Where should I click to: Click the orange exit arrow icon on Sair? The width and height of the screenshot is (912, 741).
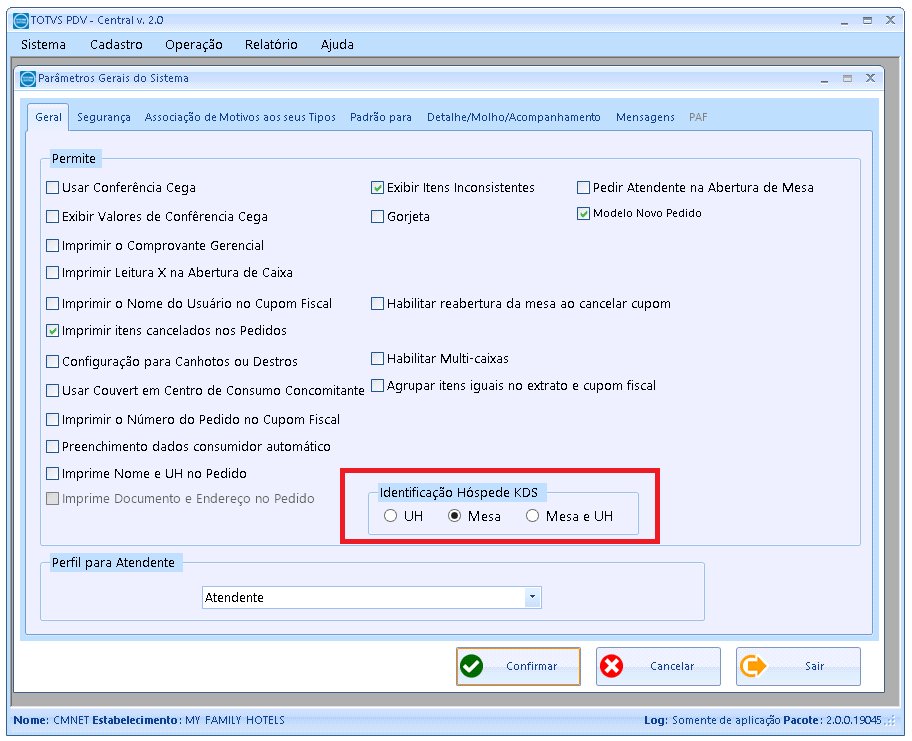pyautogui.click(x=753, y=666)
